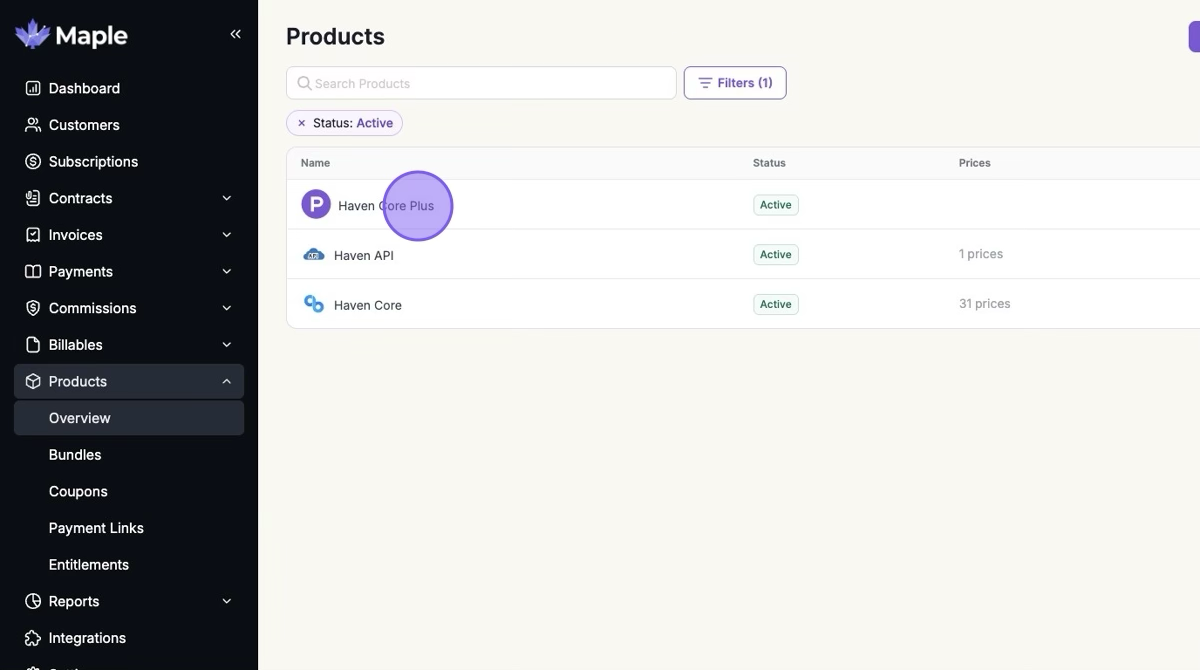Collapse the sidebar with double-chevron icon
Image resolution: width=1200 pixels, height=670 pixels.
click(x=236, y=34)
